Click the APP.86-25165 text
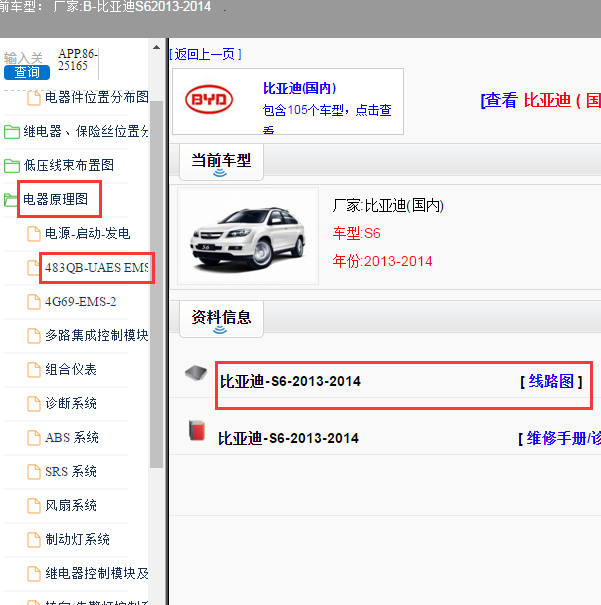Screen dimensions: 601x605 (x=78, y=60)
